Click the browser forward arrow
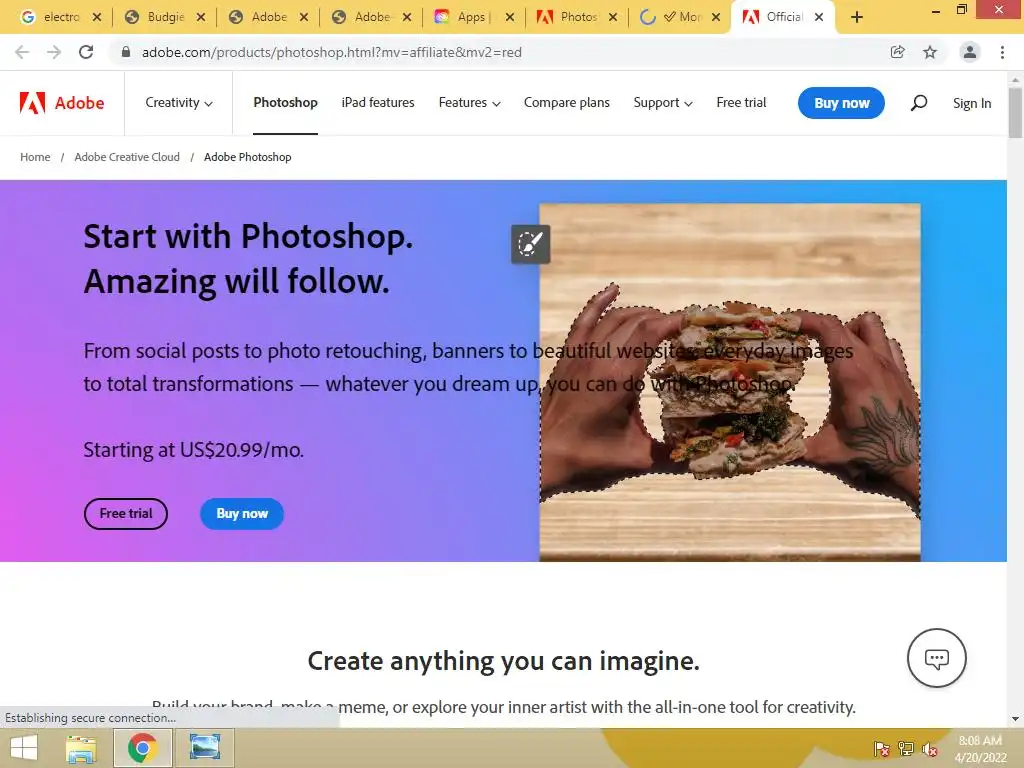 54,52
